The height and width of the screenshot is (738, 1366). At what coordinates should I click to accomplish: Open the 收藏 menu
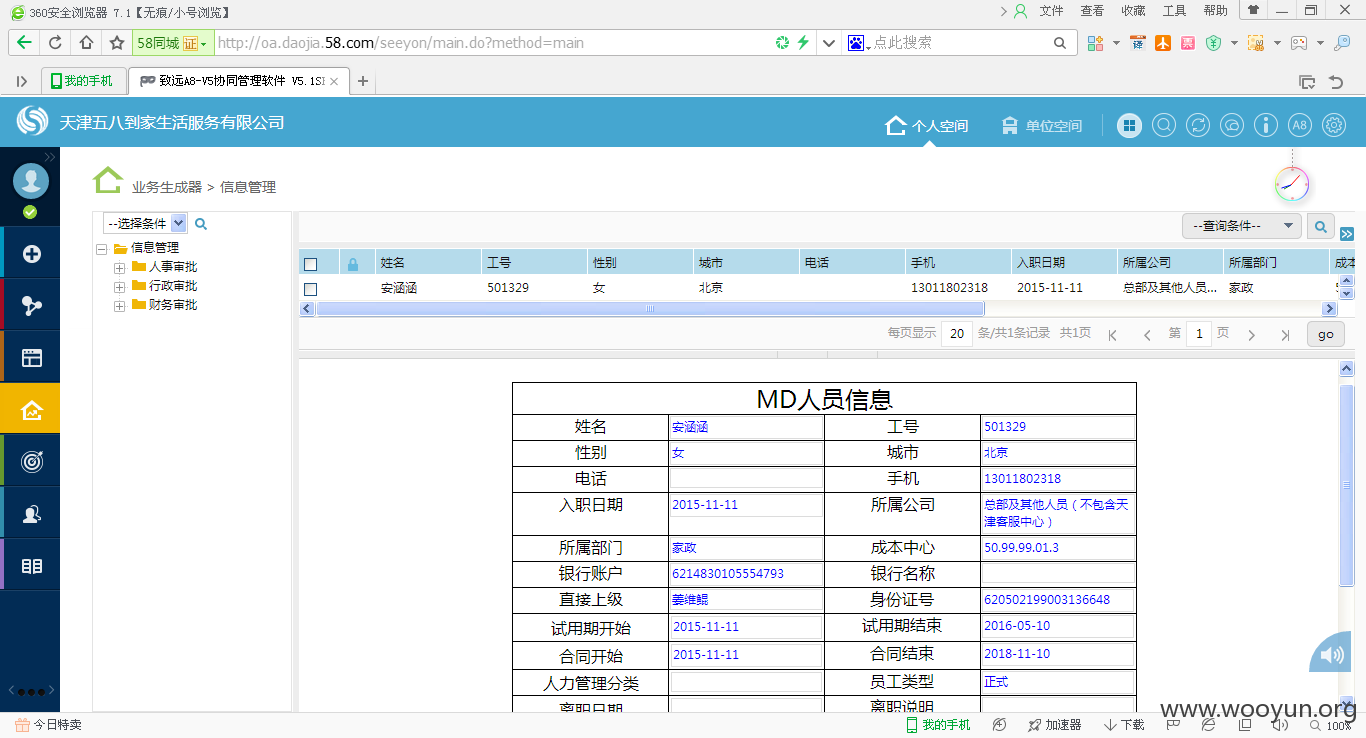[x=1133, y=11]
